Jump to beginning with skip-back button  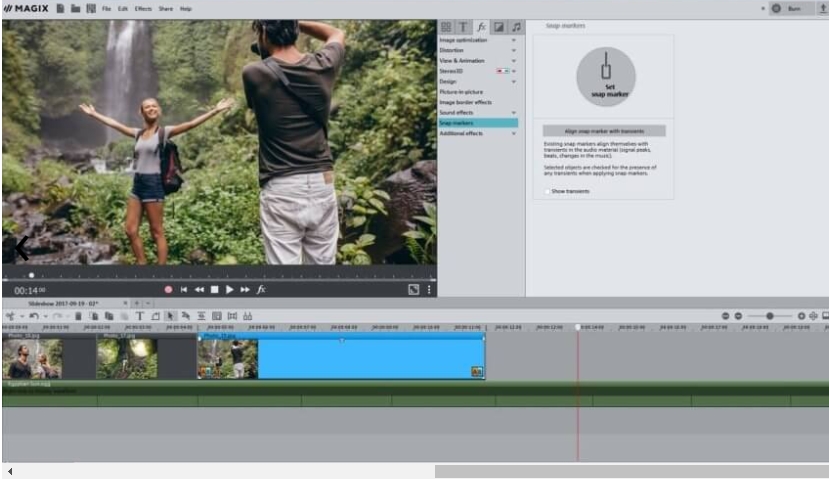pos(183,290)
